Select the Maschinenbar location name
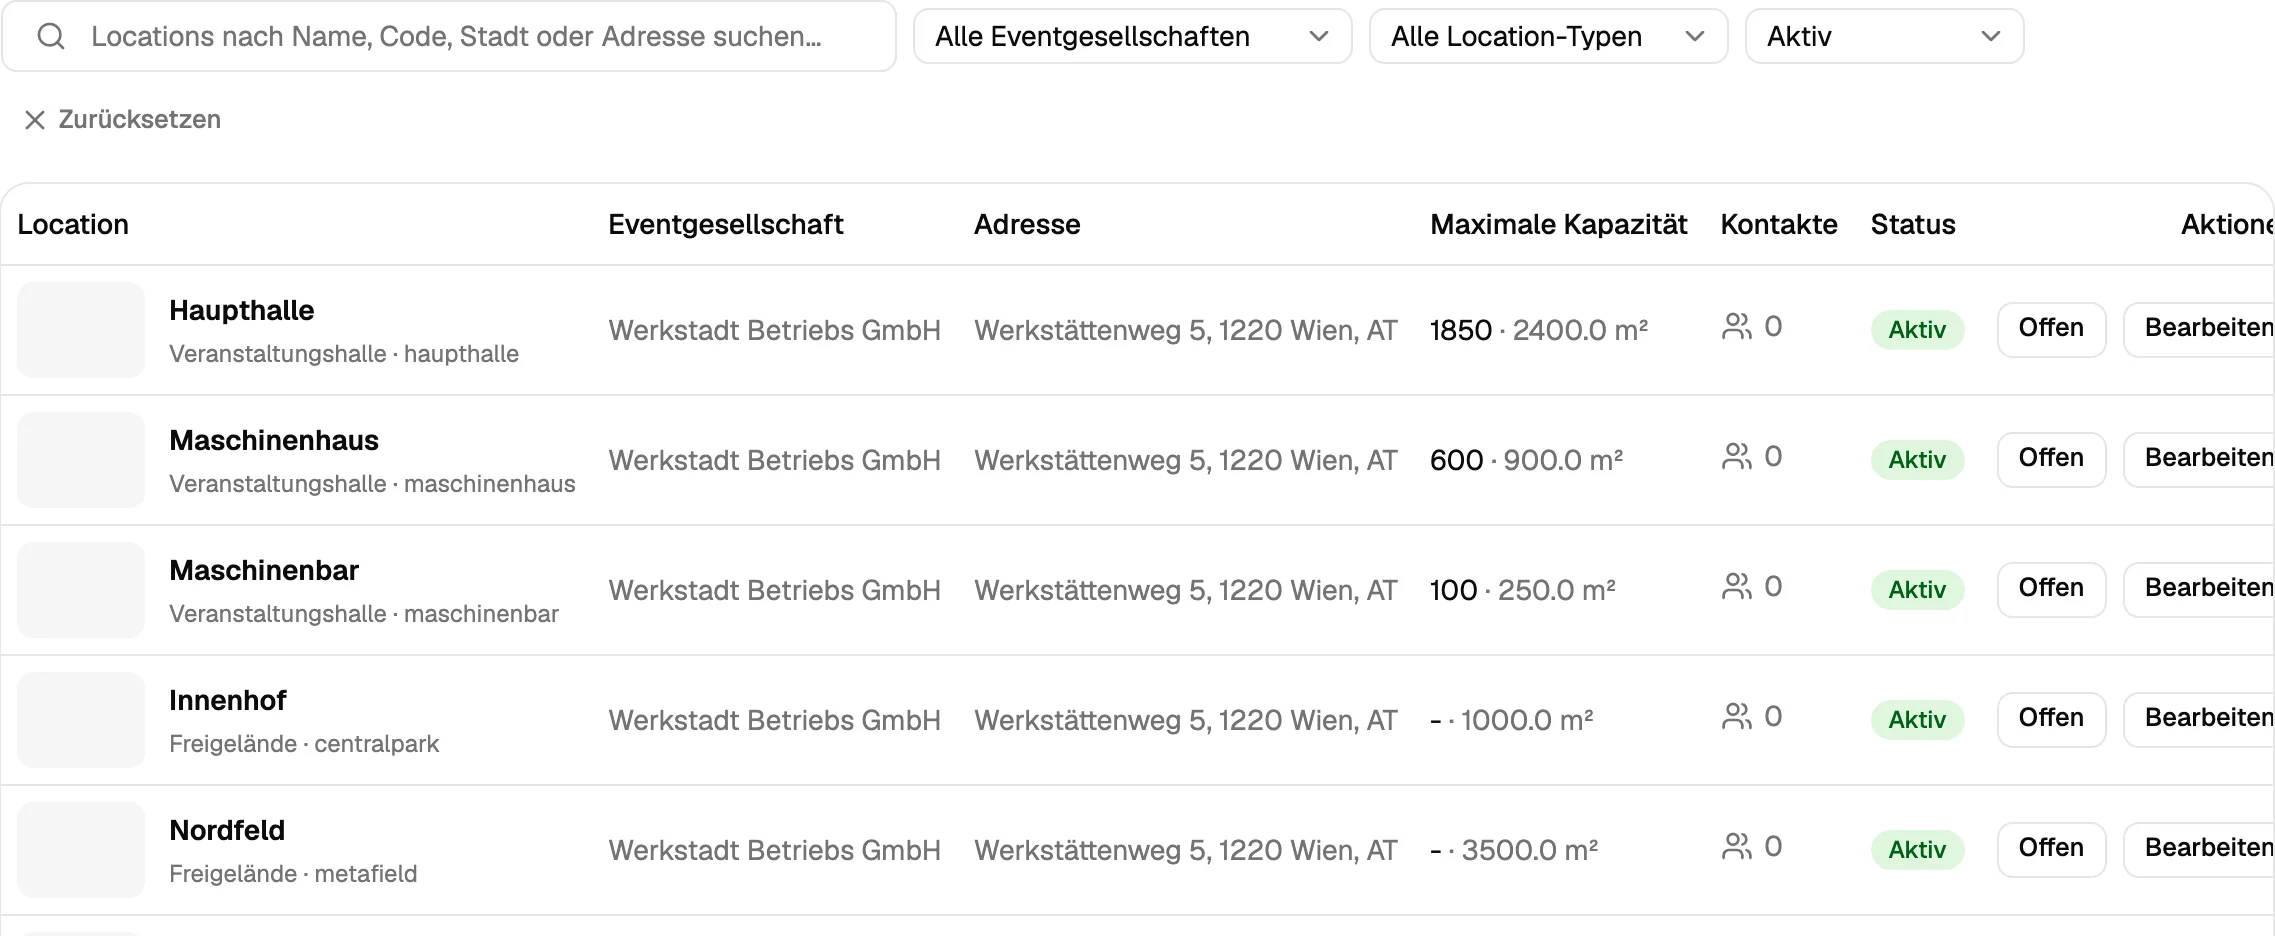 (264, 571)
